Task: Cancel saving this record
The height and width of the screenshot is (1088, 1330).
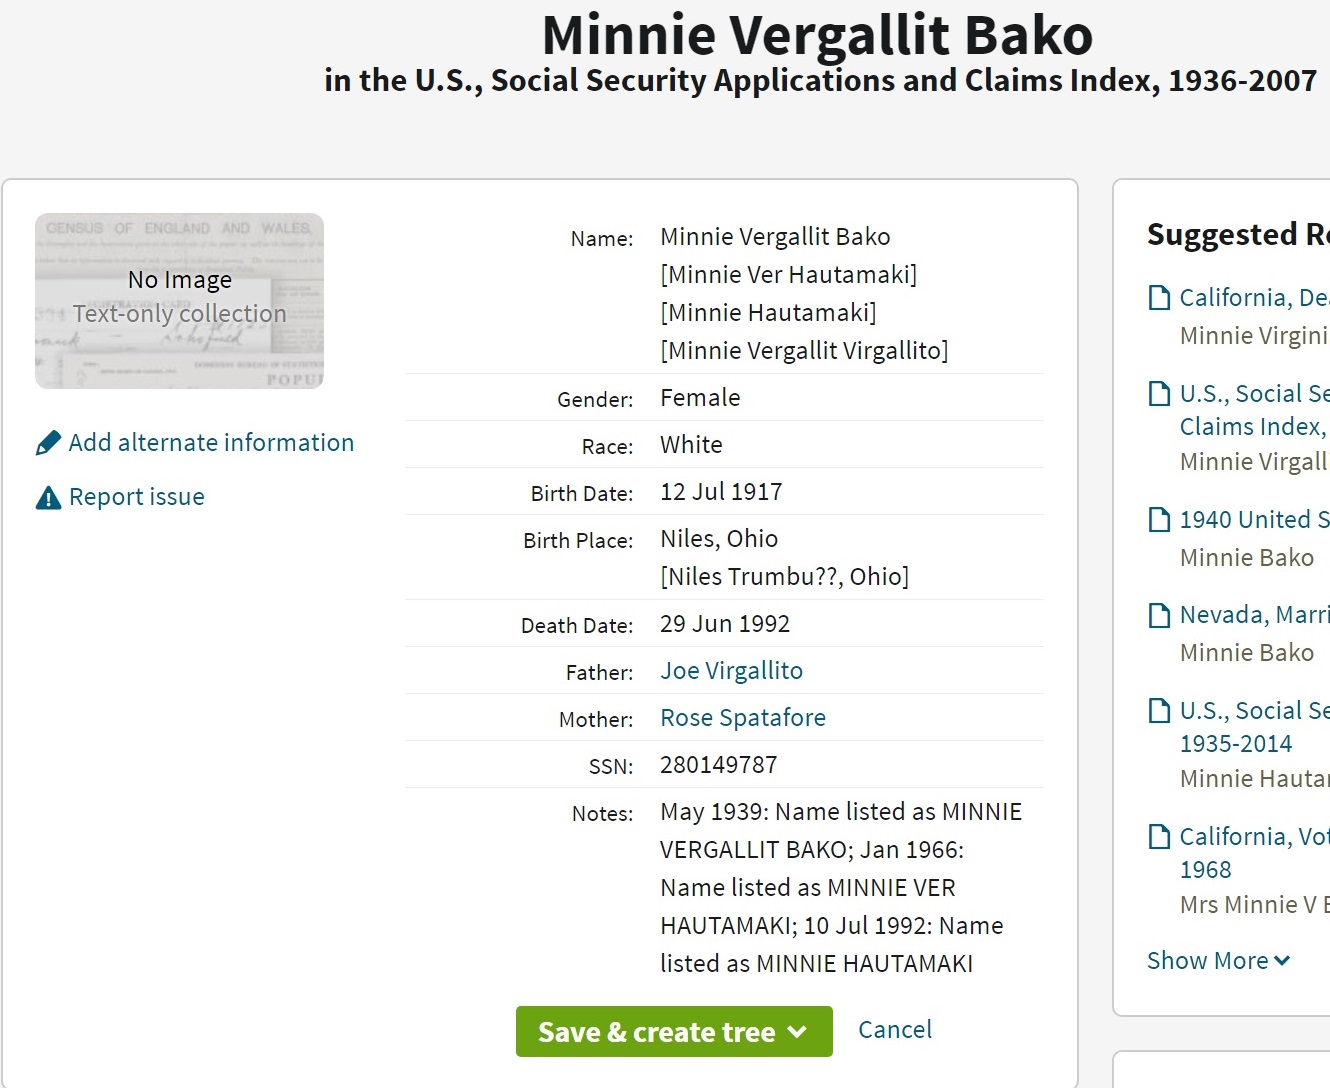Action: (x=894, y=1030)
